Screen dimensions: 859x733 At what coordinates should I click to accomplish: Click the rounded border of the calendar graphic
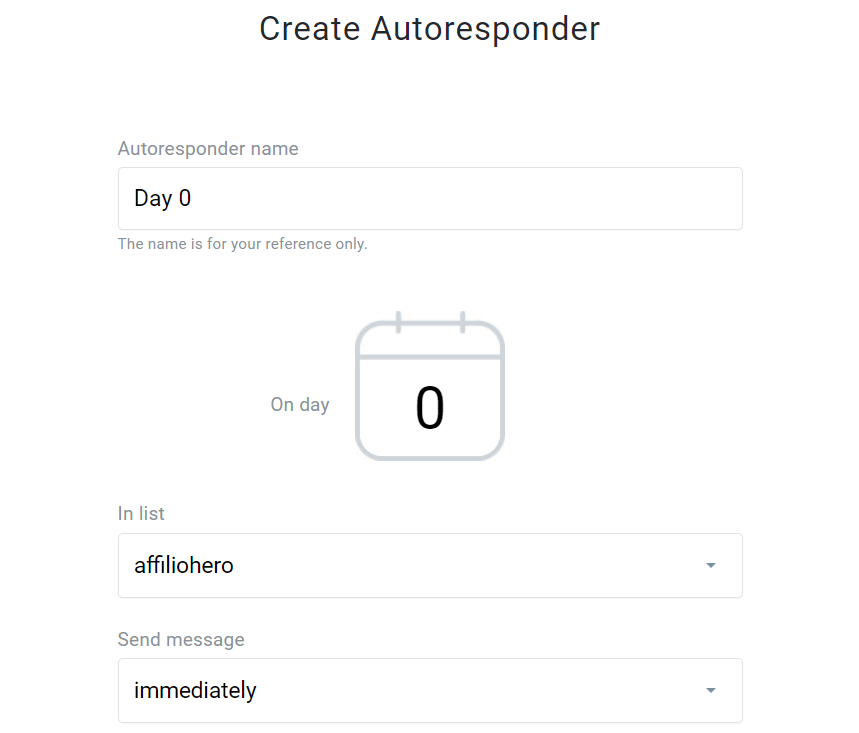[x=357, y=400]
